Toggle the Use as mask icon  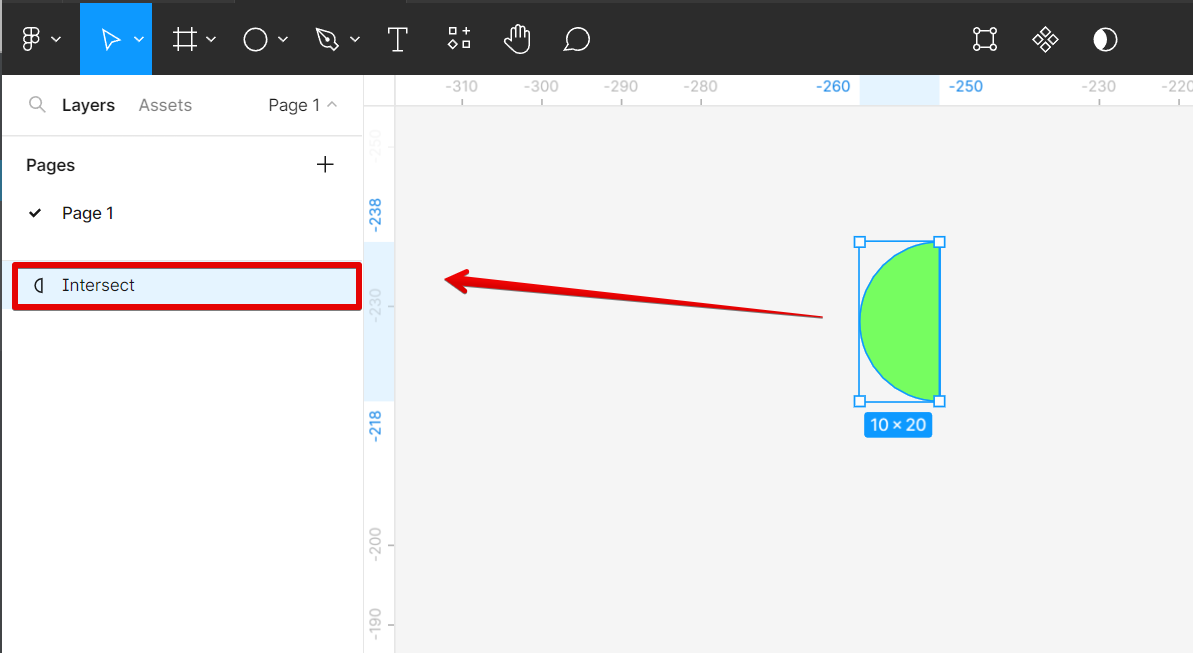(1105, 39)
